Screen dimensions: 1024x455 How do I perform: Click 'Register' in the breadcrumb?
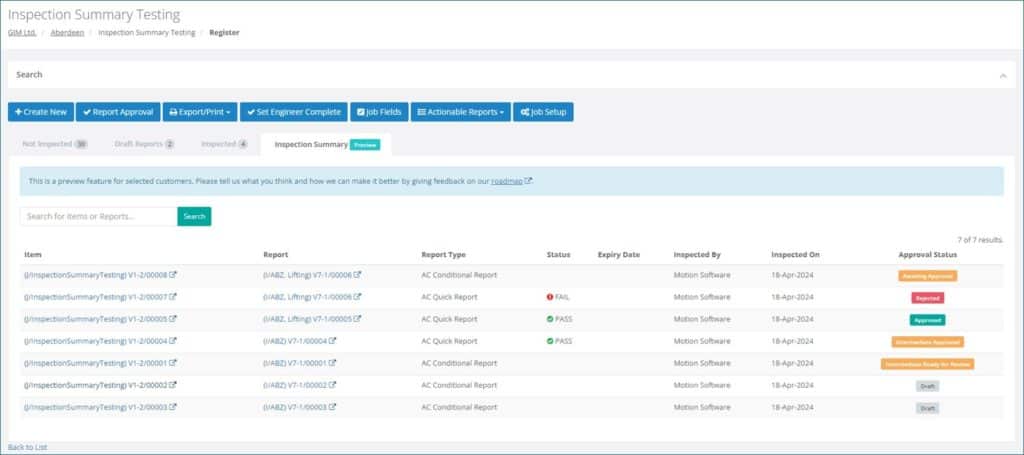point(224,33)
